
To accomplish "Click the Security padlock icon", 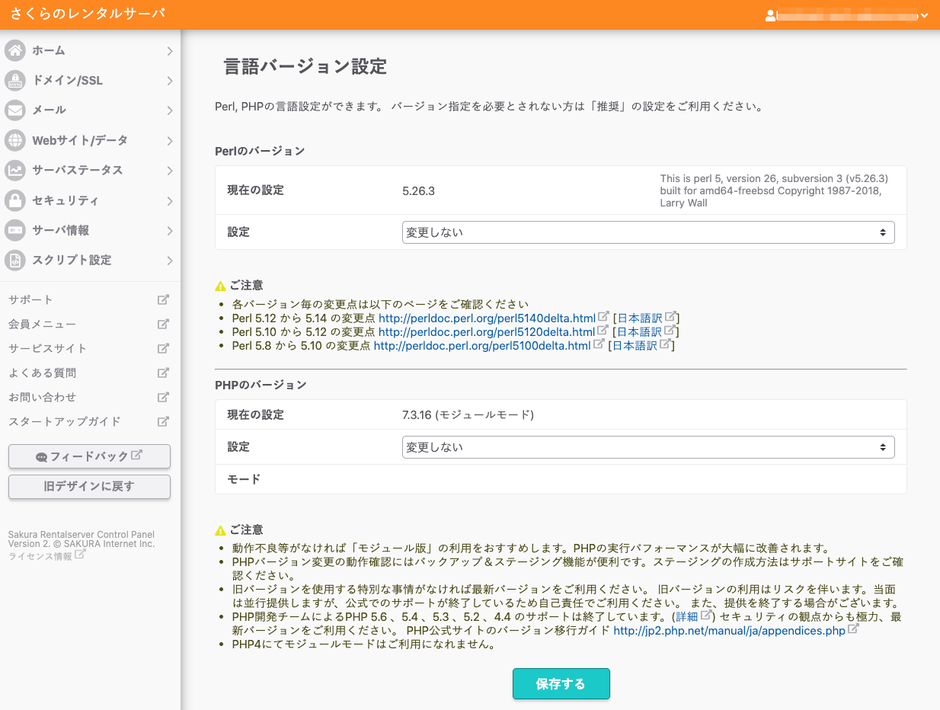I will 15,201.
